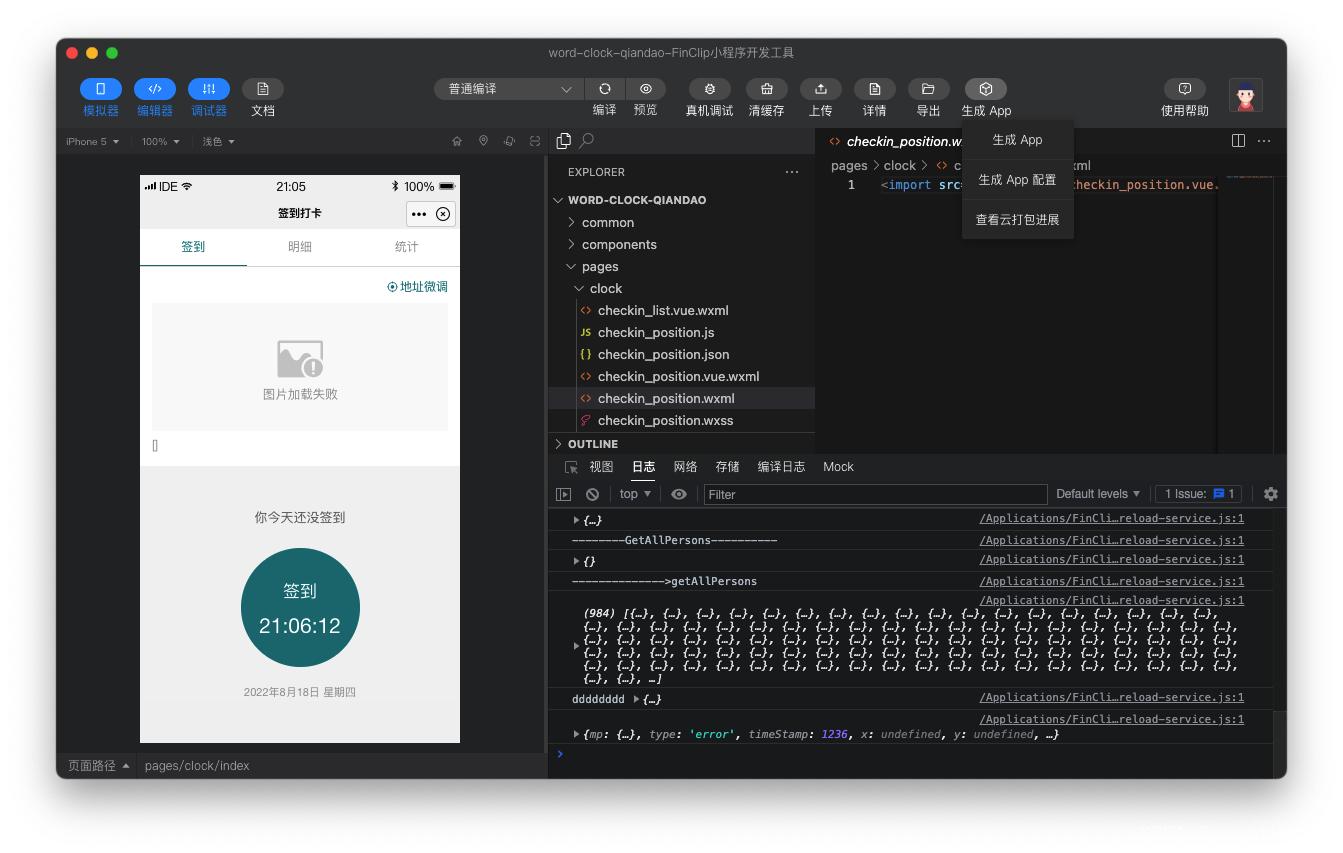This screenshot has width=1343, height=853.
Task: Click the 导出 export icon
Action: pyautogui.click(x=929, y=89)
